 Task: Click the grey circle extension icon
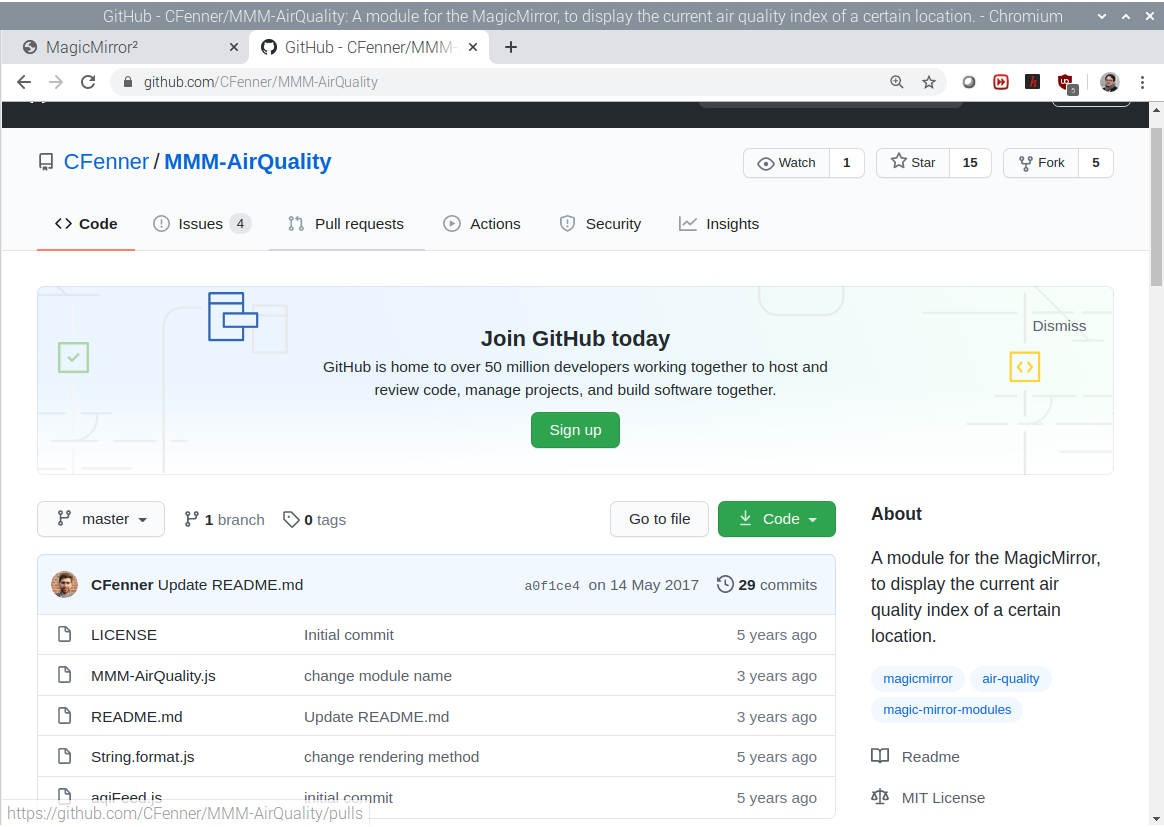point(969,82)
